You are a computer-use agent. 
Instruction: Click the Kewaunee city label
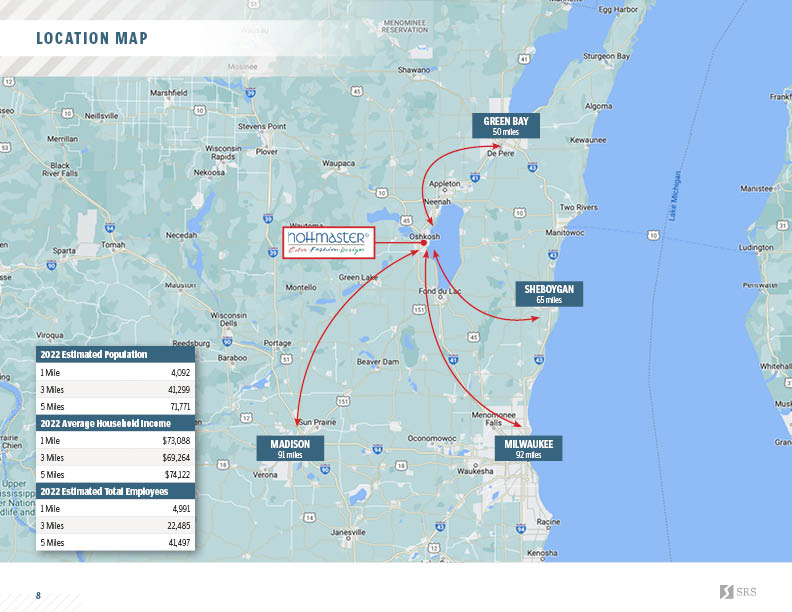pyautogui.click(x=588, y=140)
